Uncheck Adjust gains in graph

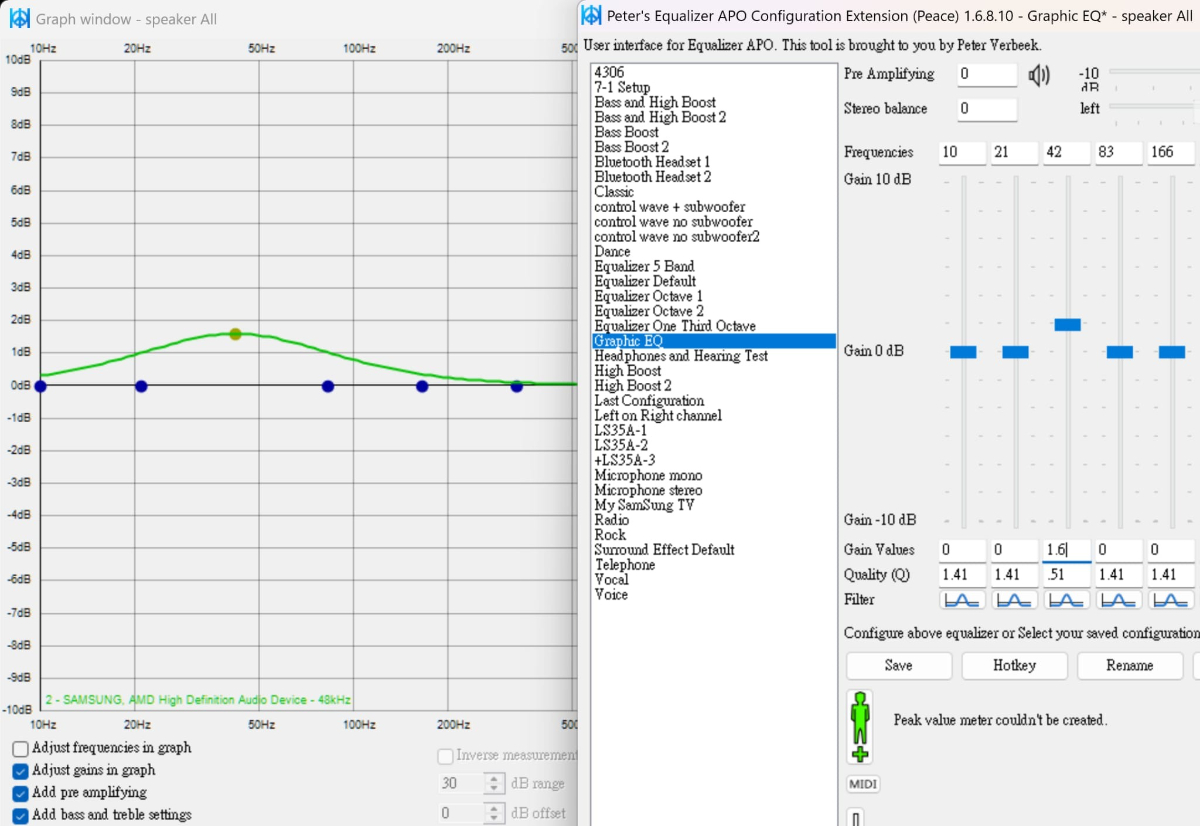tap(20, 771)
